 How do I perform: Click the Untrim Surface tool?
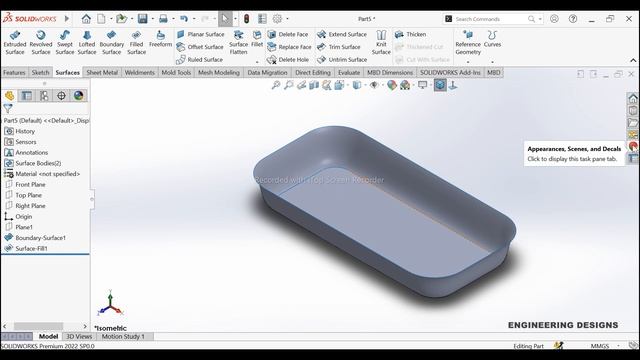click(x=342, y=60)
